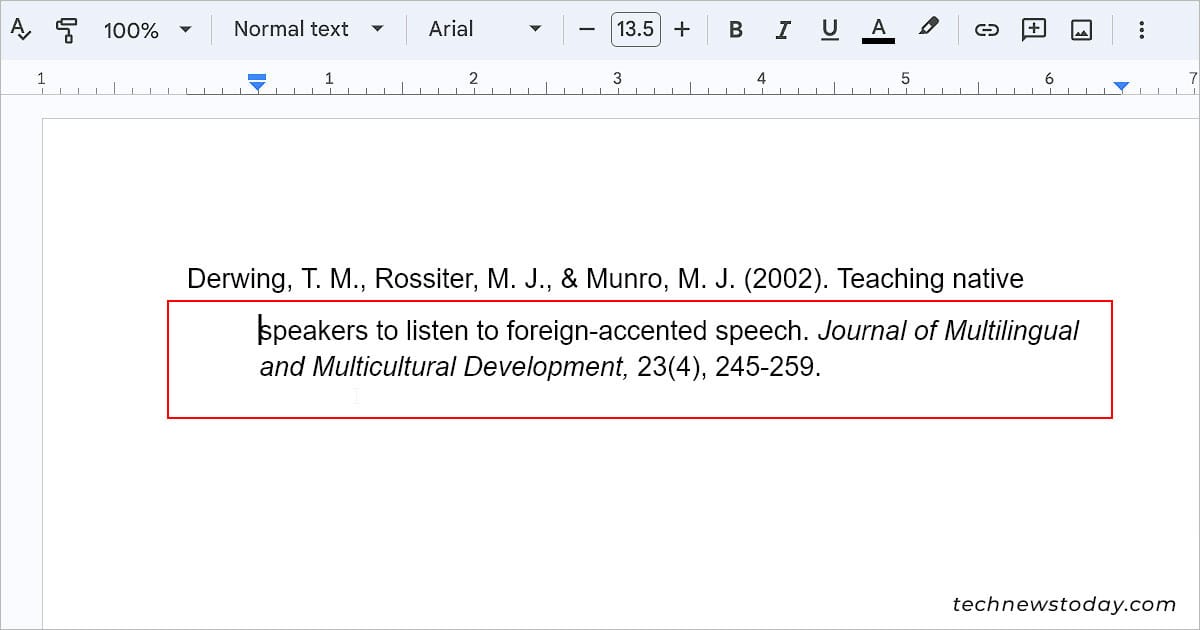
Task: Click the right indent marker on ruler
Action: click(x=1122, y=87)
